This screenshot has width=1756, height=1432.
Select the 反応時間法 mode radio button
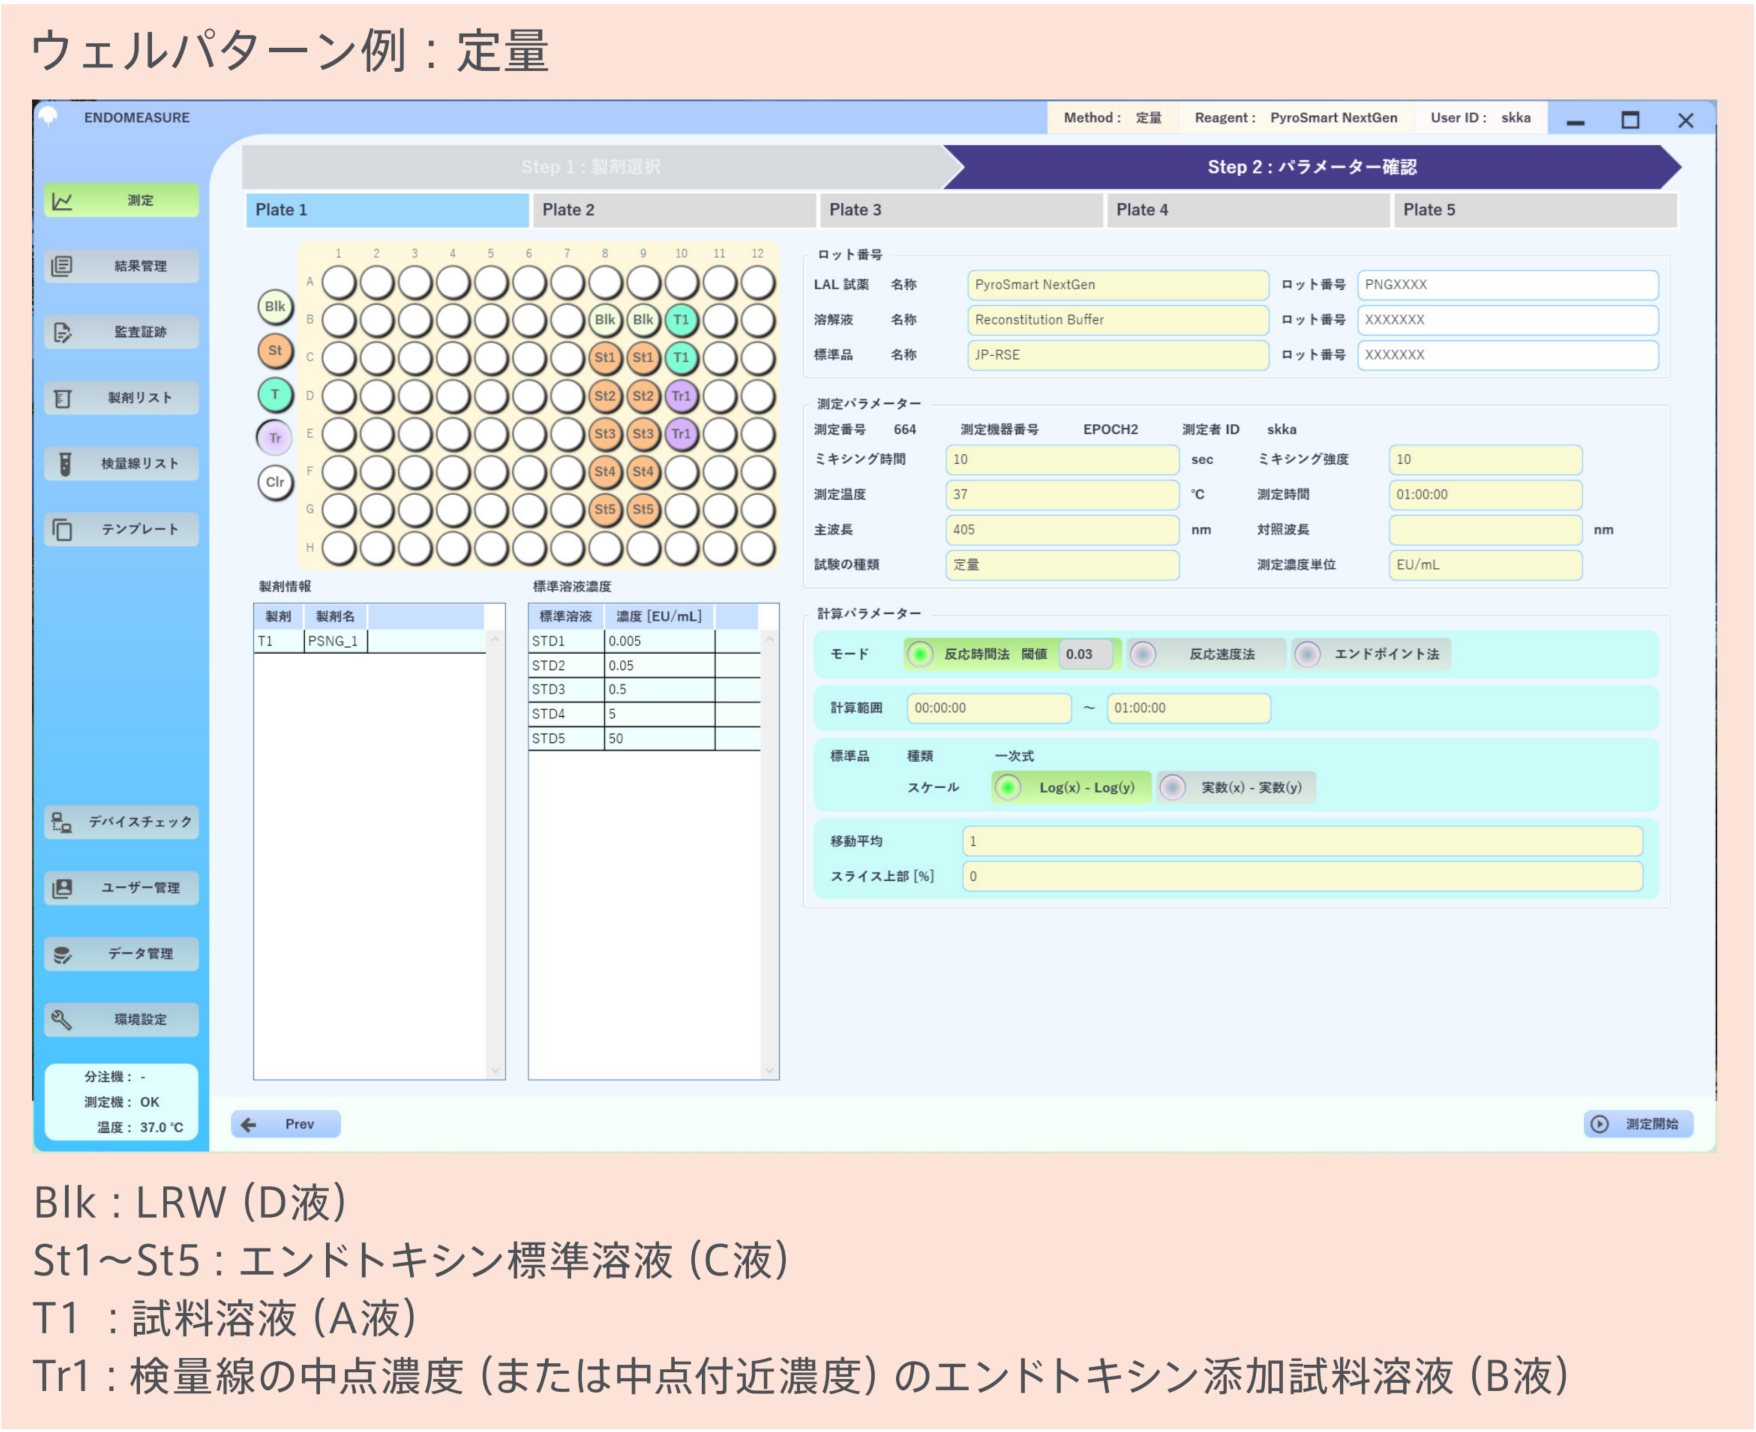[x=920, y=654]
